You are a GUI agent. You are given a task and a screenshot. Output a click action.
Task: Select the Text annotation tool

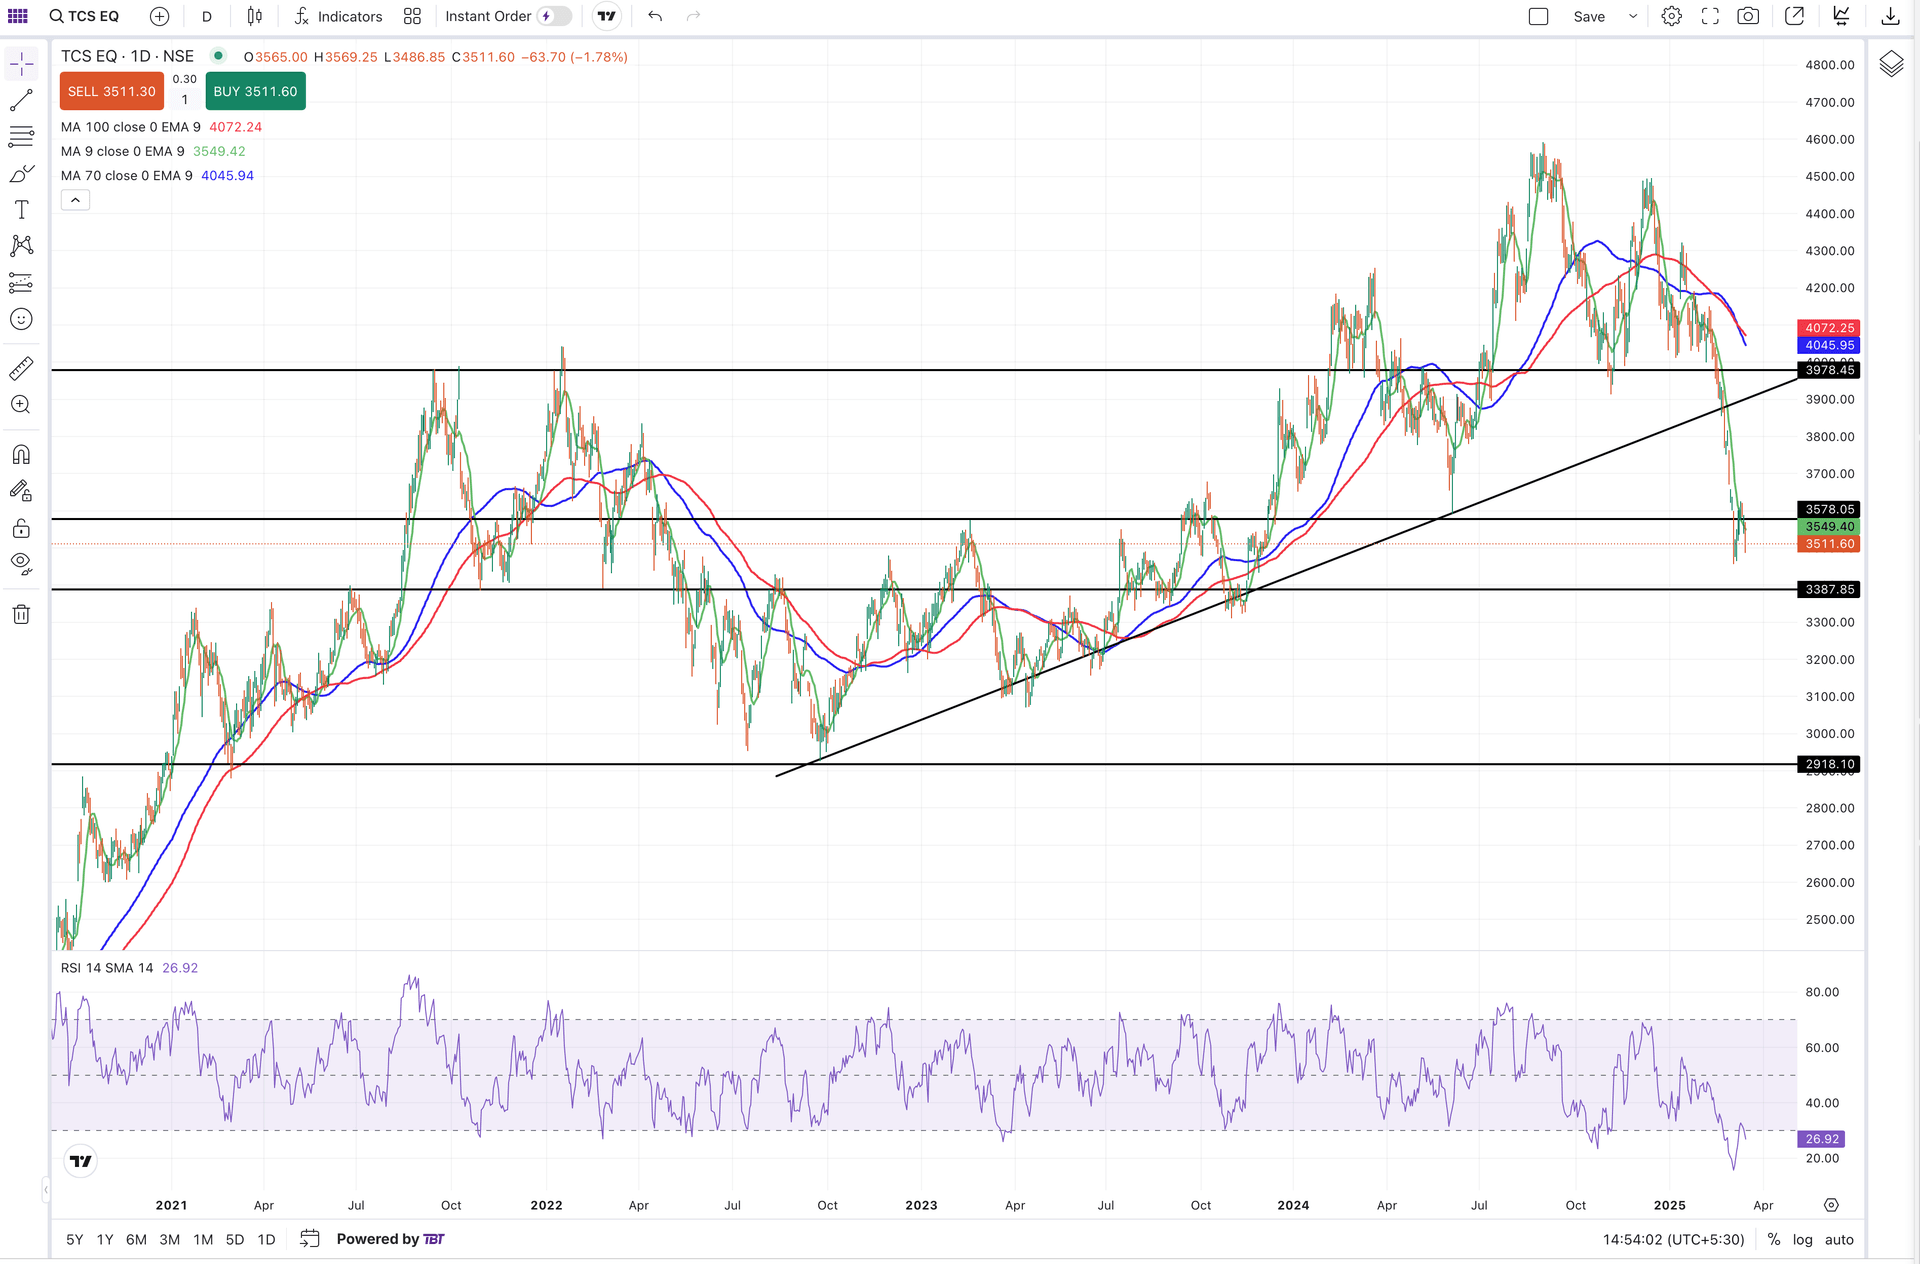(21, 209)
